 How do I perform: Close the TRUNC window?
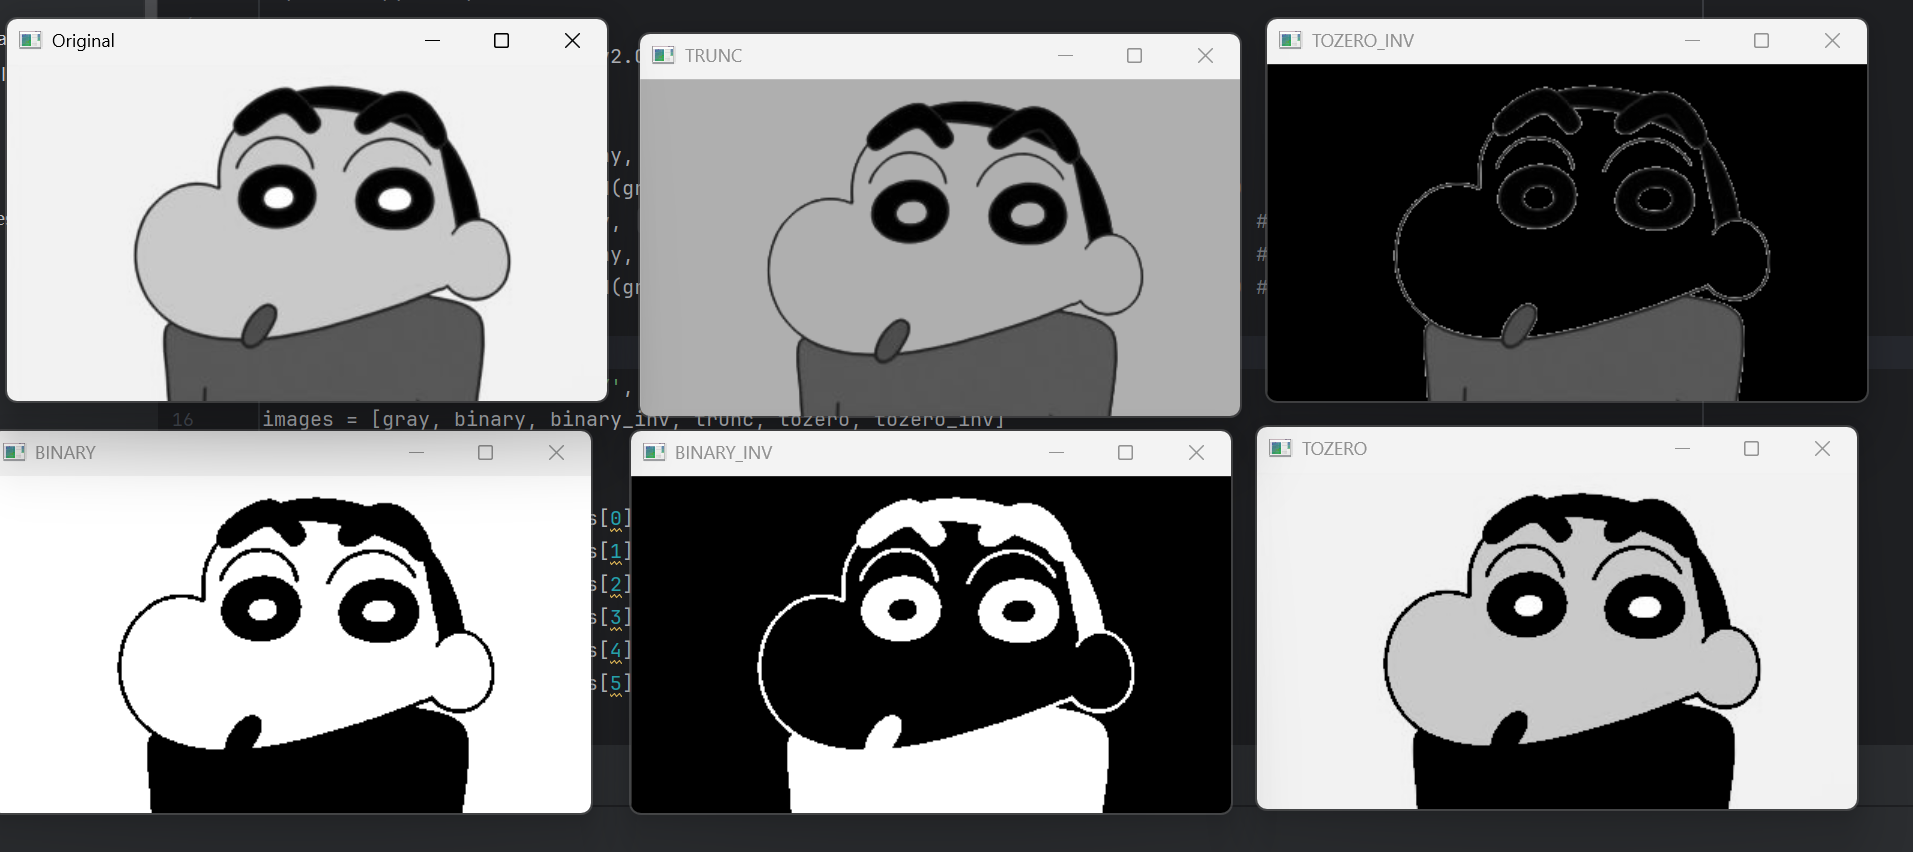pyautogui.click(x=1205, y=55)
